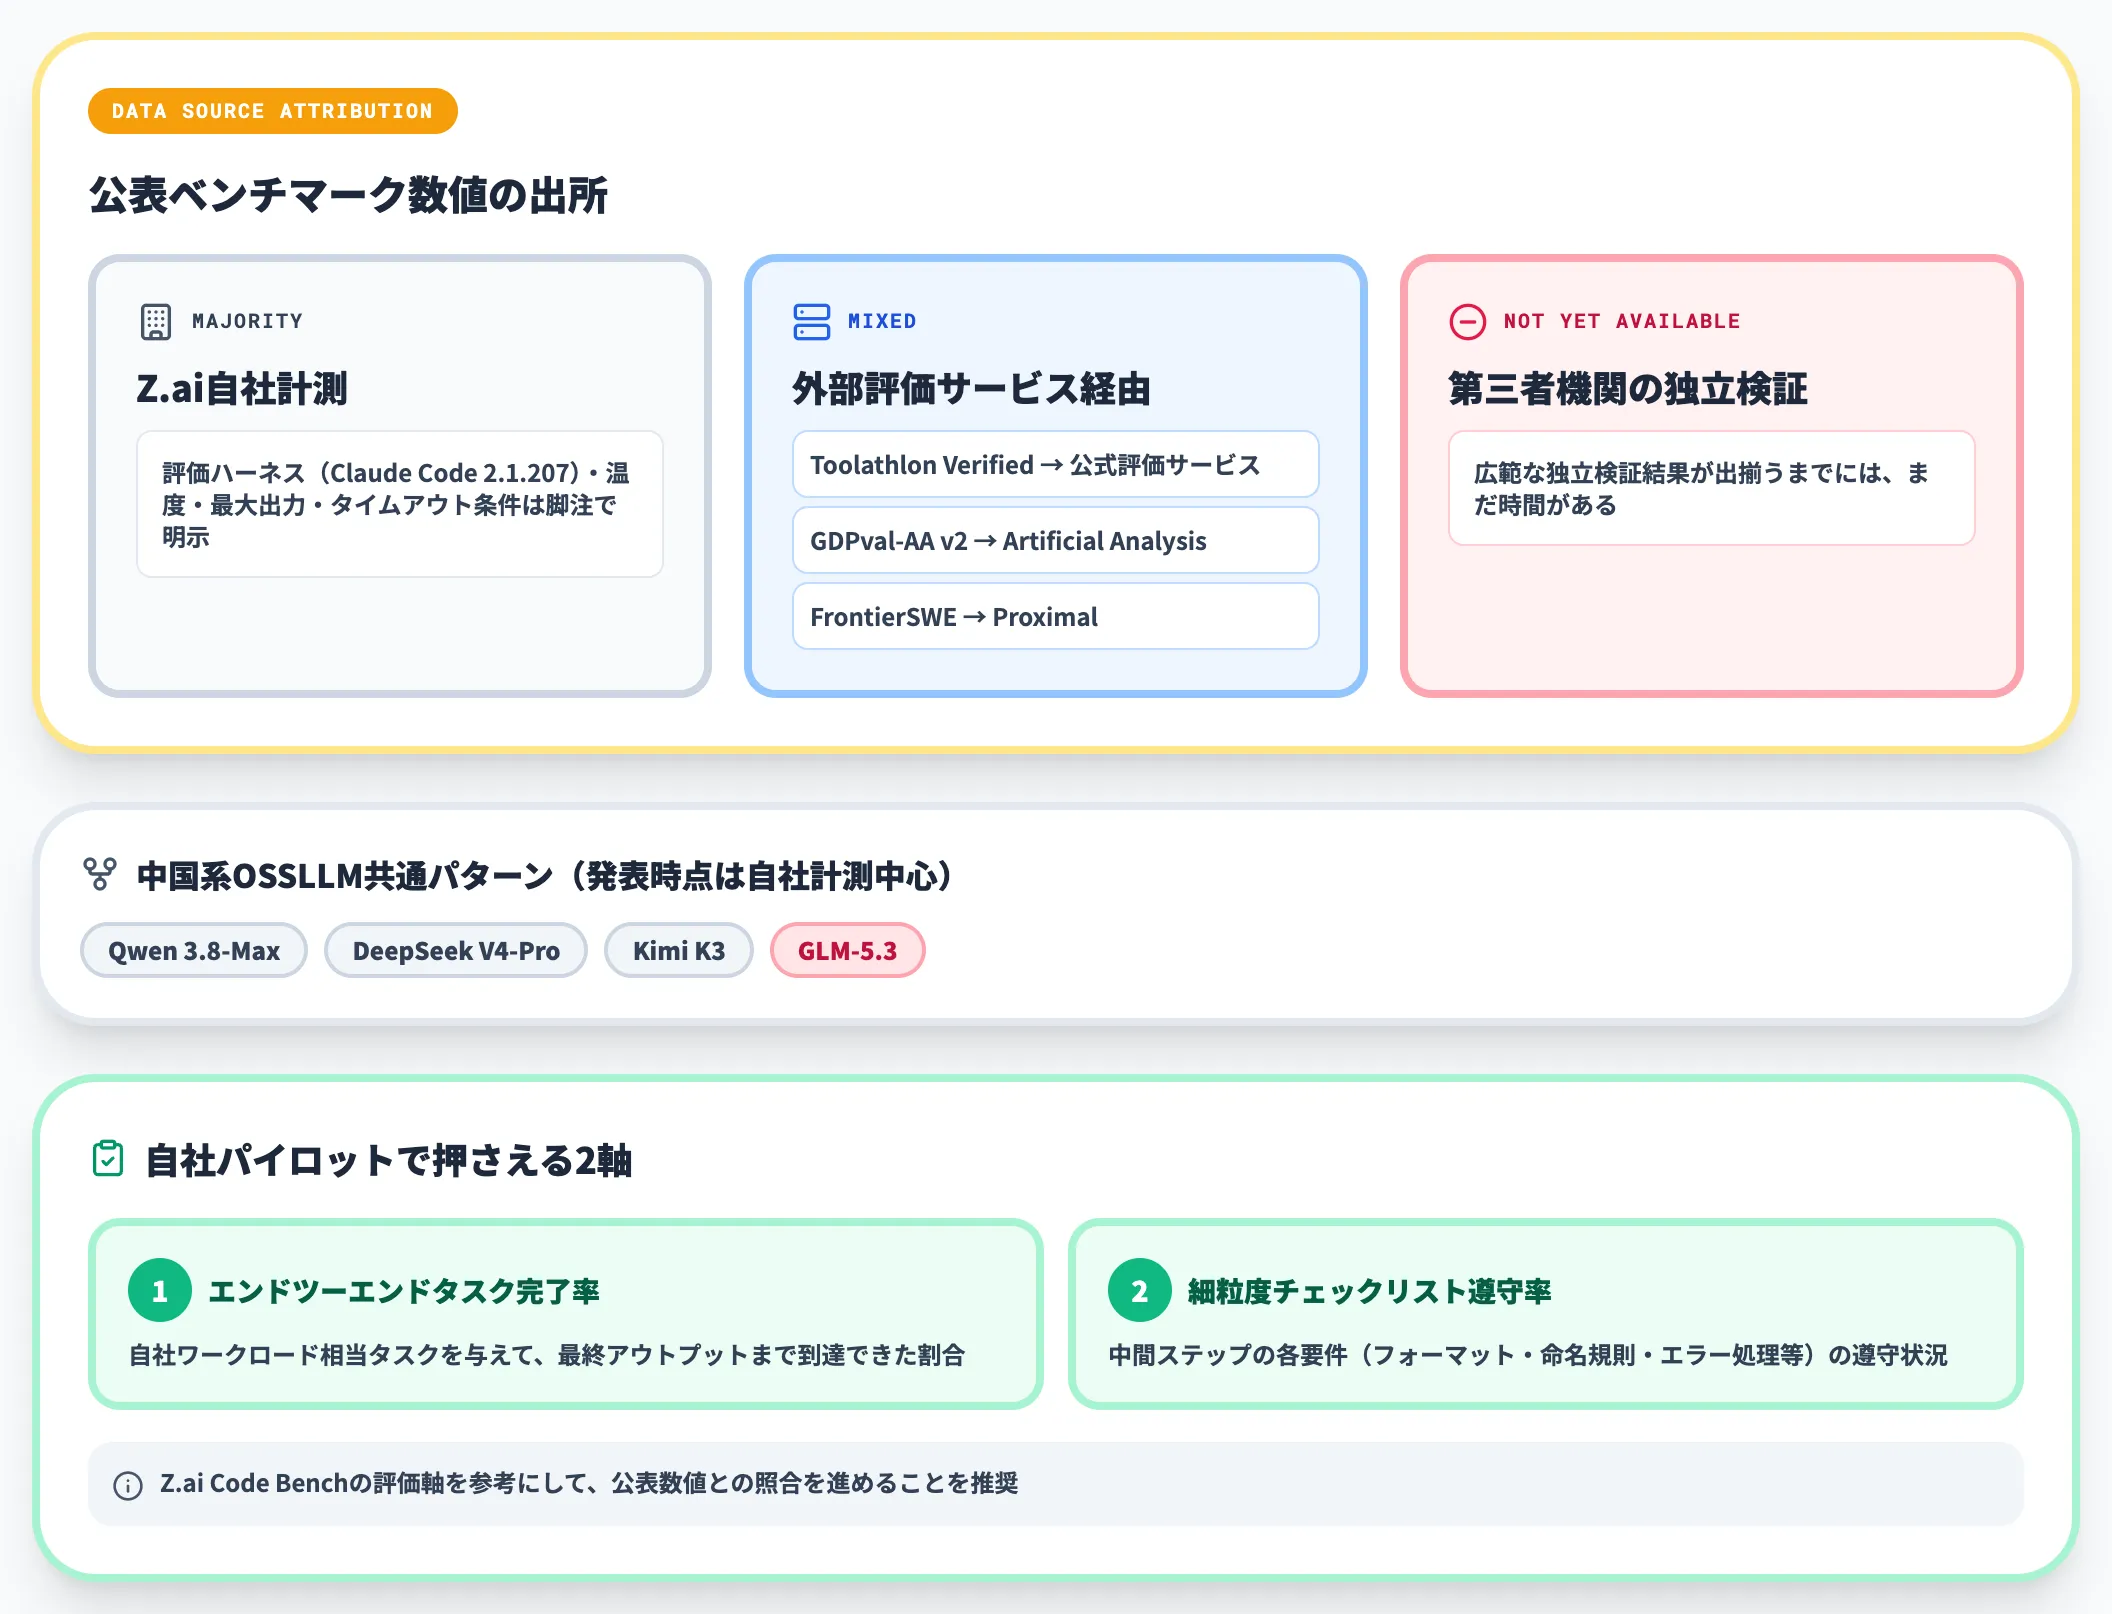The image size is (2112, 1614).
Task: Click the 評価ハーネス (Claude Code 2.1.207) note box
Action: (400, 504)
